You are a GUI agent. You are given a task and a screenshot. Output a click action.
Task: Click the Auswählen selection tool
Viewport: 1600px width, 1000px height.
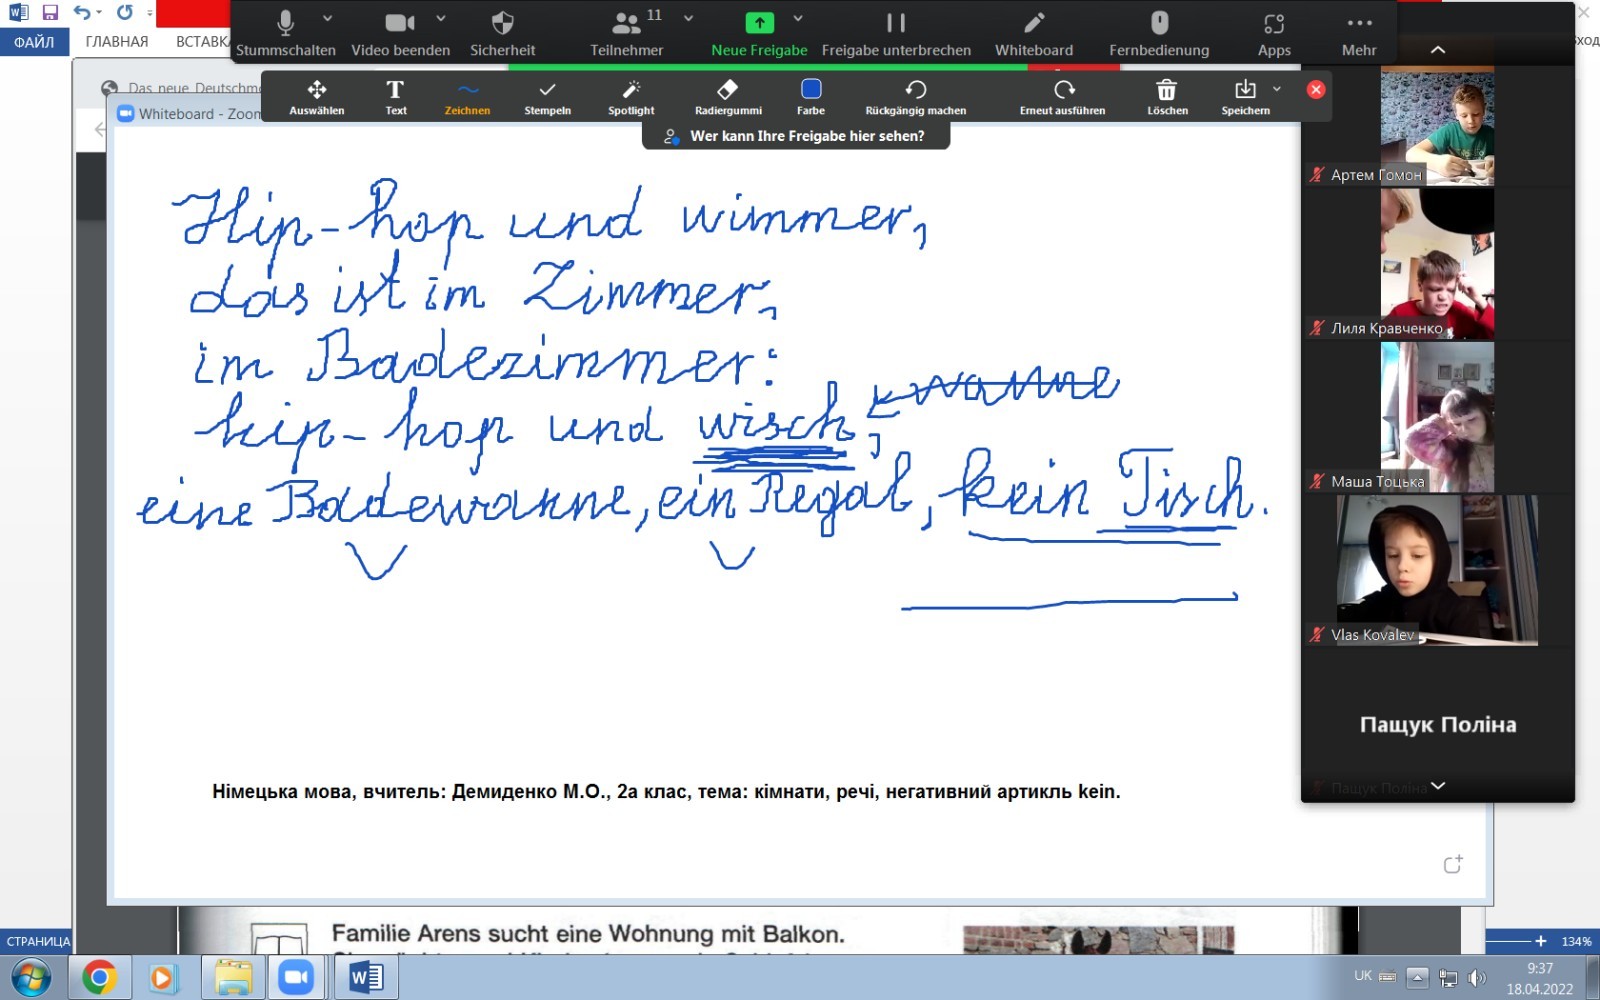pos(316,97)
